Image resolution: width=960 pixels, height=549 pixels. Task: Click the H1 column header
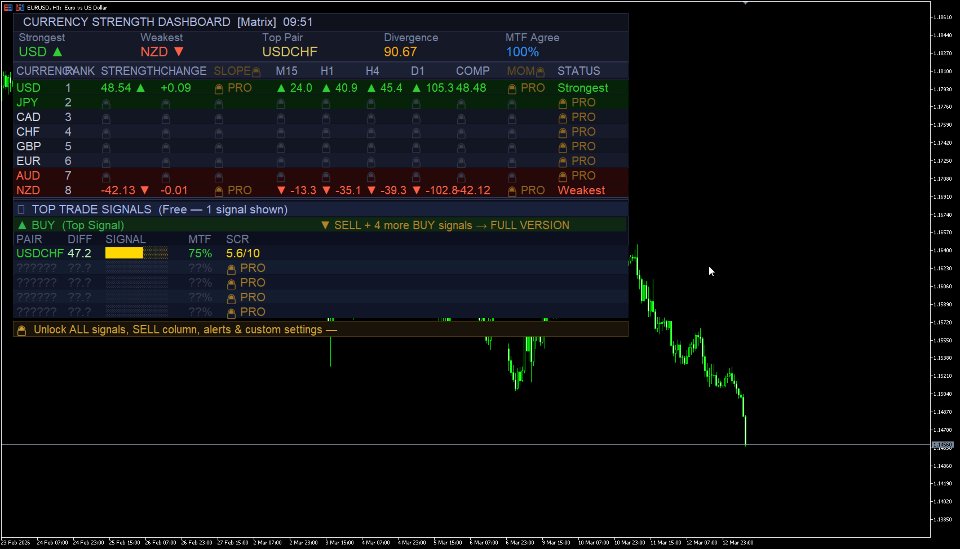pyautogui.click(x=327, y=71)
